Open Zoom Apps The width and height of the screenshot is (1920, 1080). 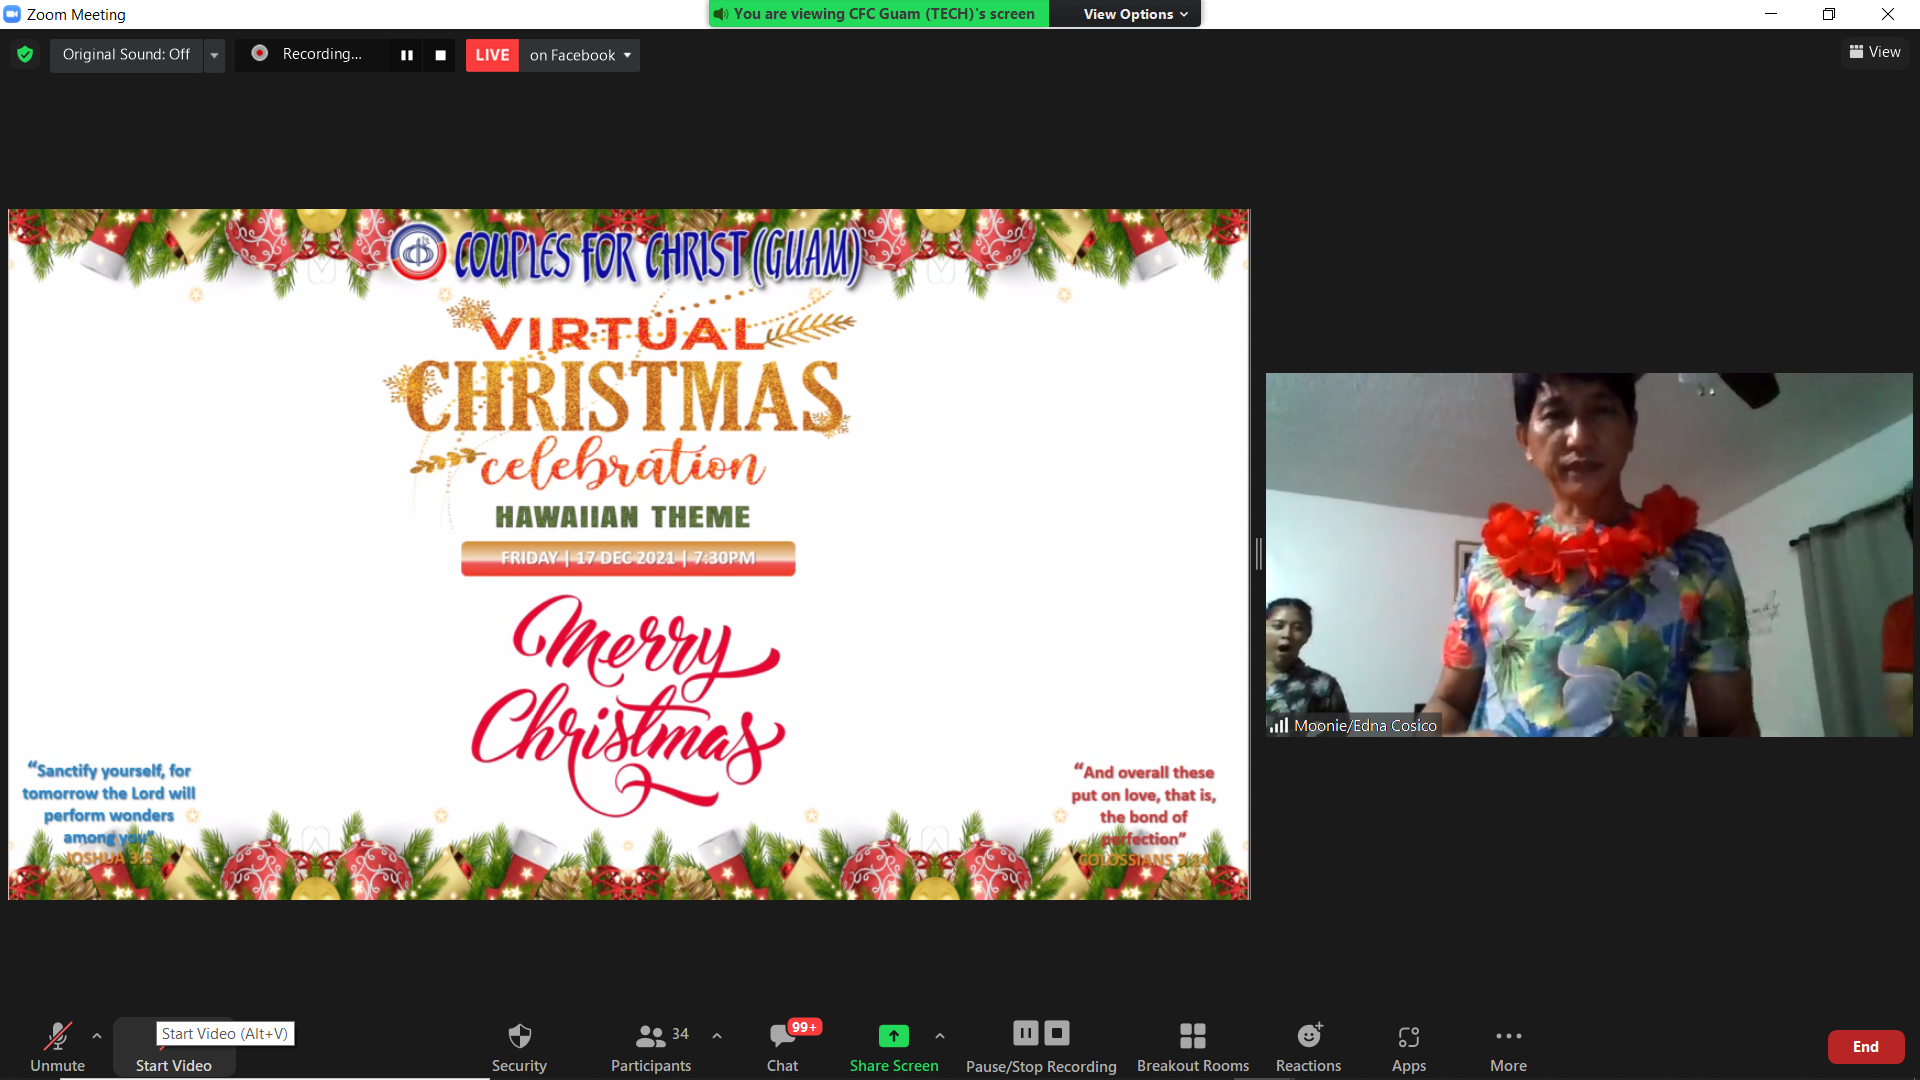[1409, 1046]
